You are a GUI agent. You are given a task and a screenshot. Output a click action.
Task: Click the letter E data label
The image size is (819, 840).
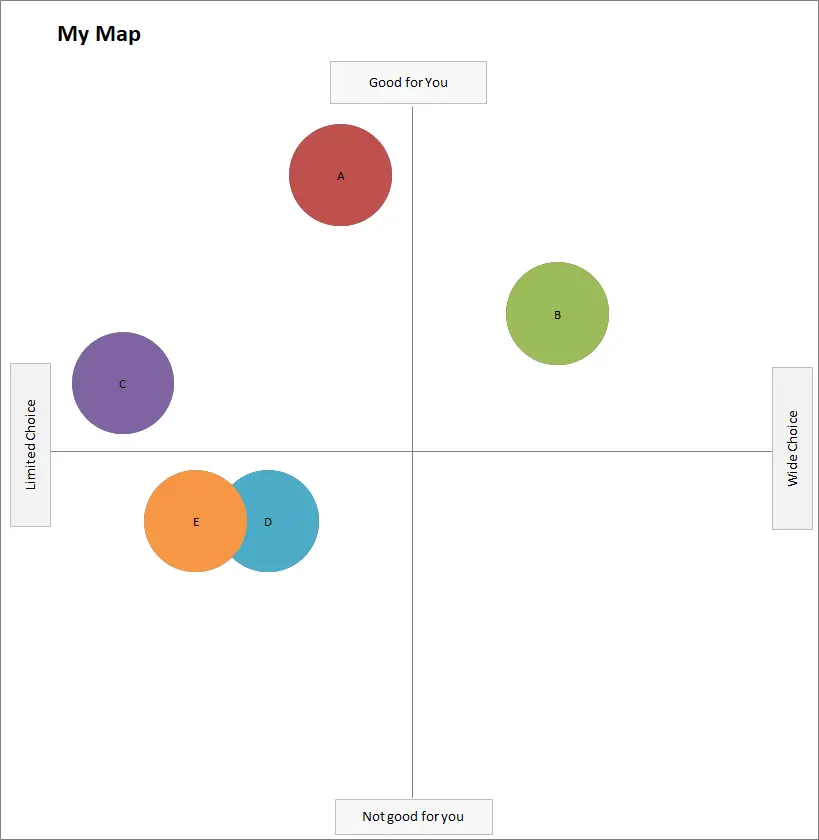pos(196,522)
